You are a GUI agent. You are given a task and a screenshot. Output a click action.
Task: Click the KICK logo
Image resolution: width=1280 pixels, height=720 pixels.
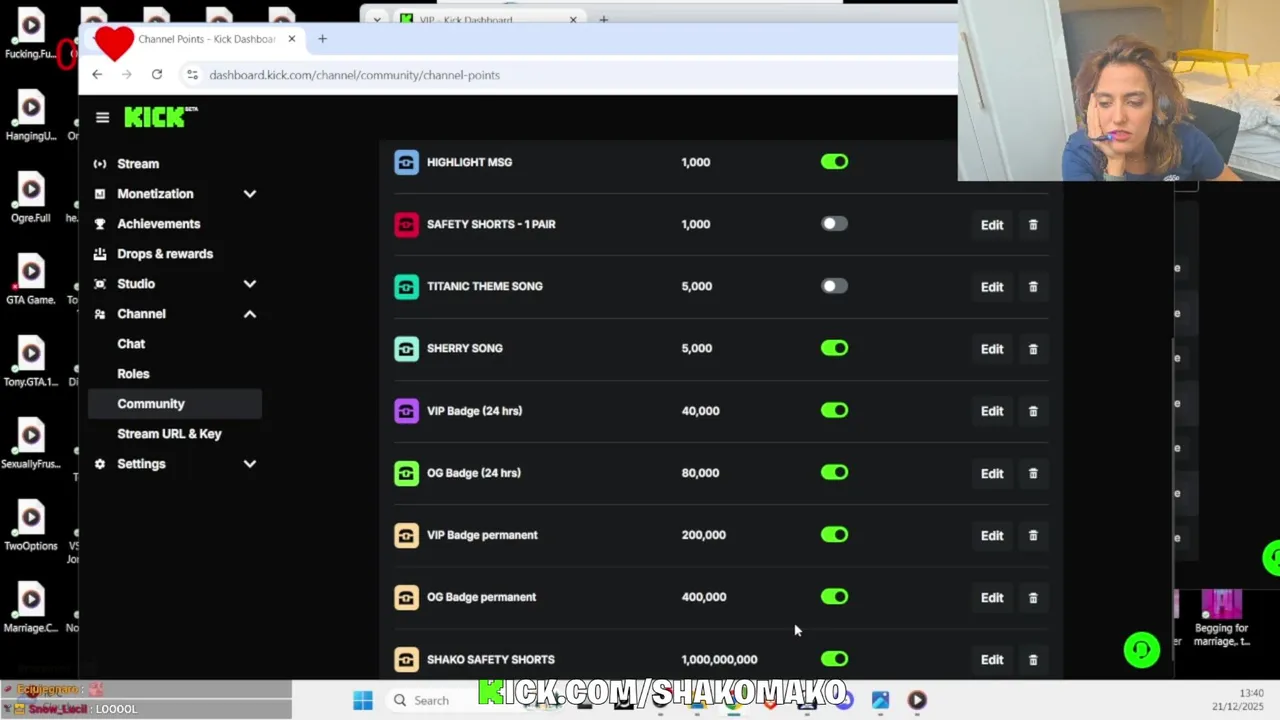tap(160, 117)
